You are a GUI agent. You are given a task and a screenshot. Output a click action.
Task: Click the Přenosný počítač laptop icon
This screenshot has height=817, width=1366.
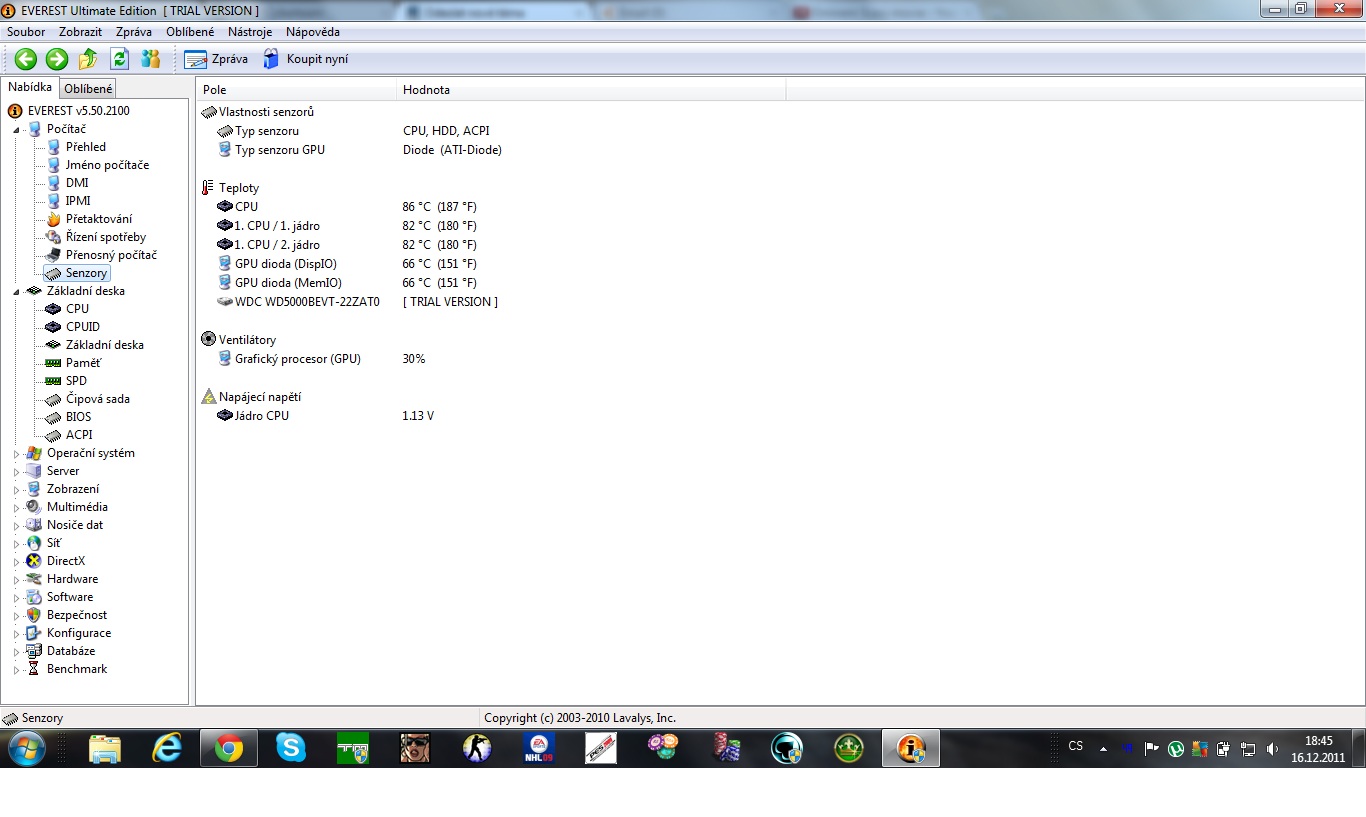(x=54, y=255)
